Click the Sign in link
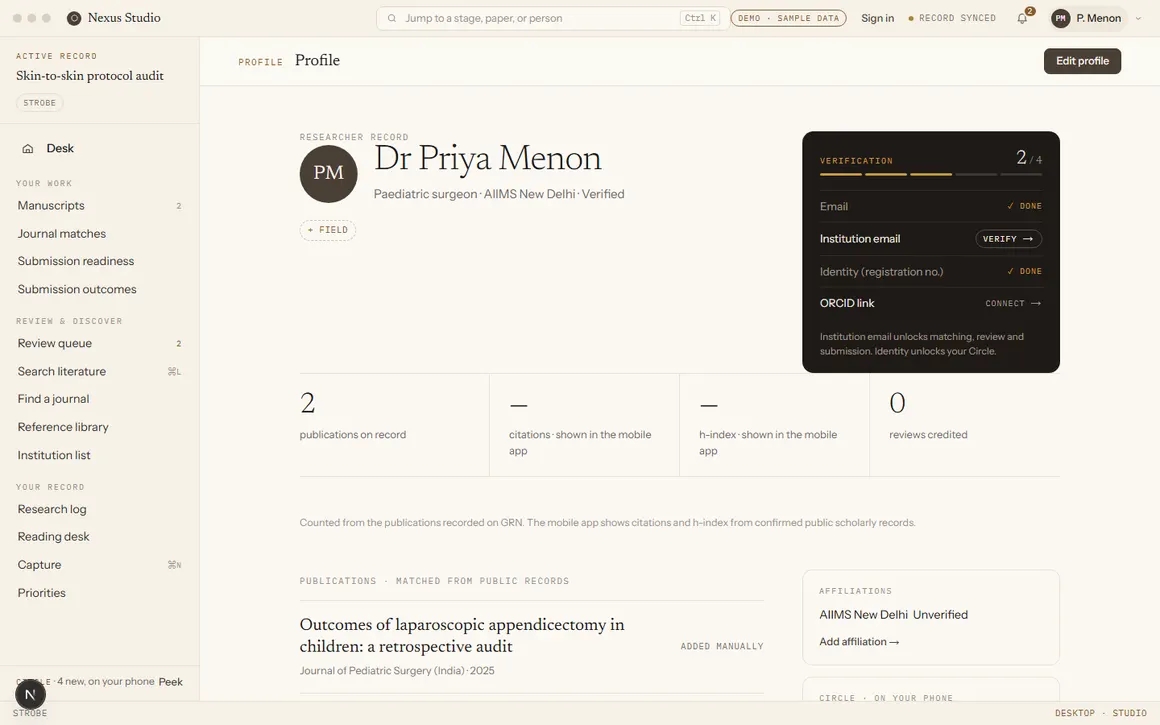The height and width of the screenshot is (725, 1160). click(877, 18)
